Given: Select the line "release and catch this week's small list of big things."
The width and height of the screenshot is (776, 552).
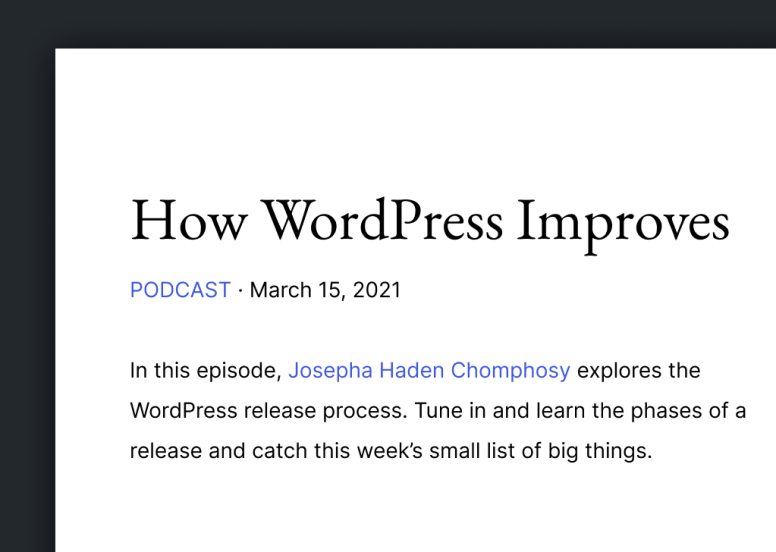Looking at the screenshot, I should coord(391,451).
